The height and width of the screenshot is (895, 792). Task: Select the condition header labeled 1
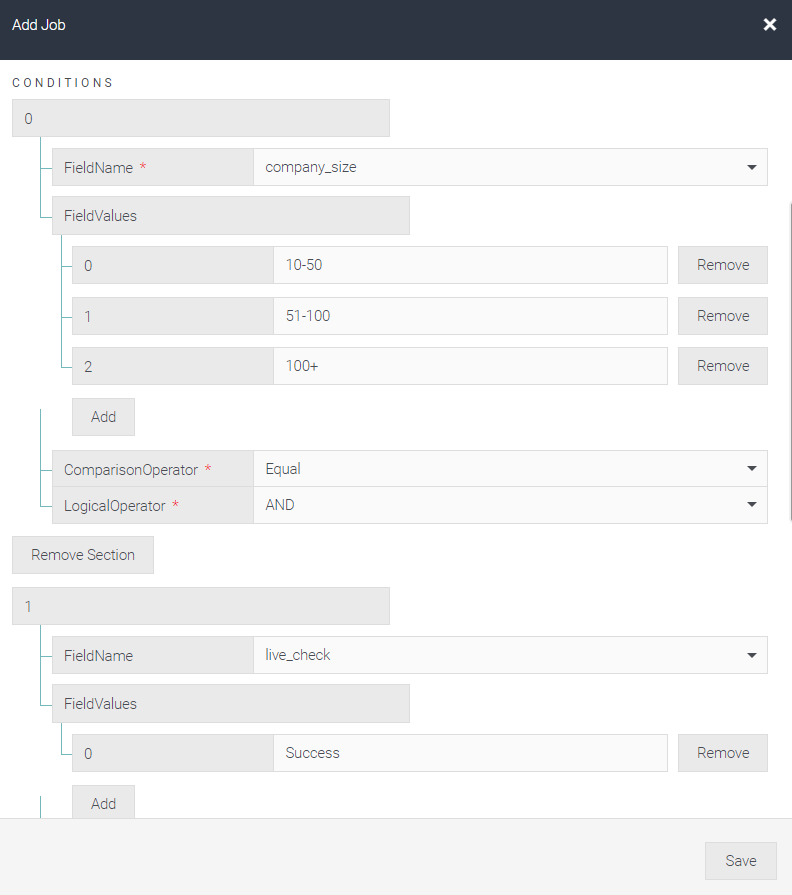pos(200,605)
